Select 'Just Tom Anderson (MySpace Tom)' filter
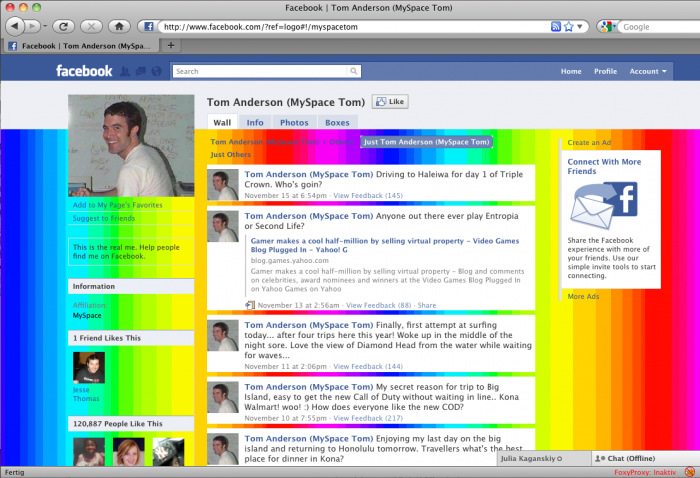This screenshot has height=478, width=700. [426, 142]
